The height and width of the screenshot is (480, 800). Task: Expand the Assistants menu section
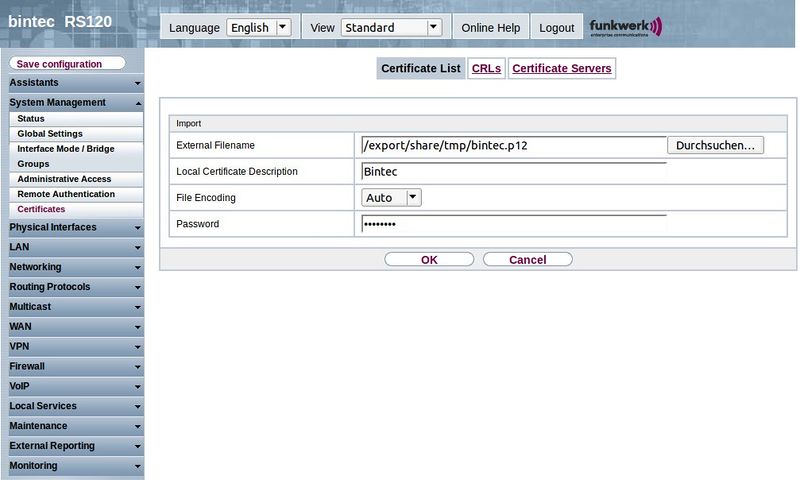[x=73, y=83]
